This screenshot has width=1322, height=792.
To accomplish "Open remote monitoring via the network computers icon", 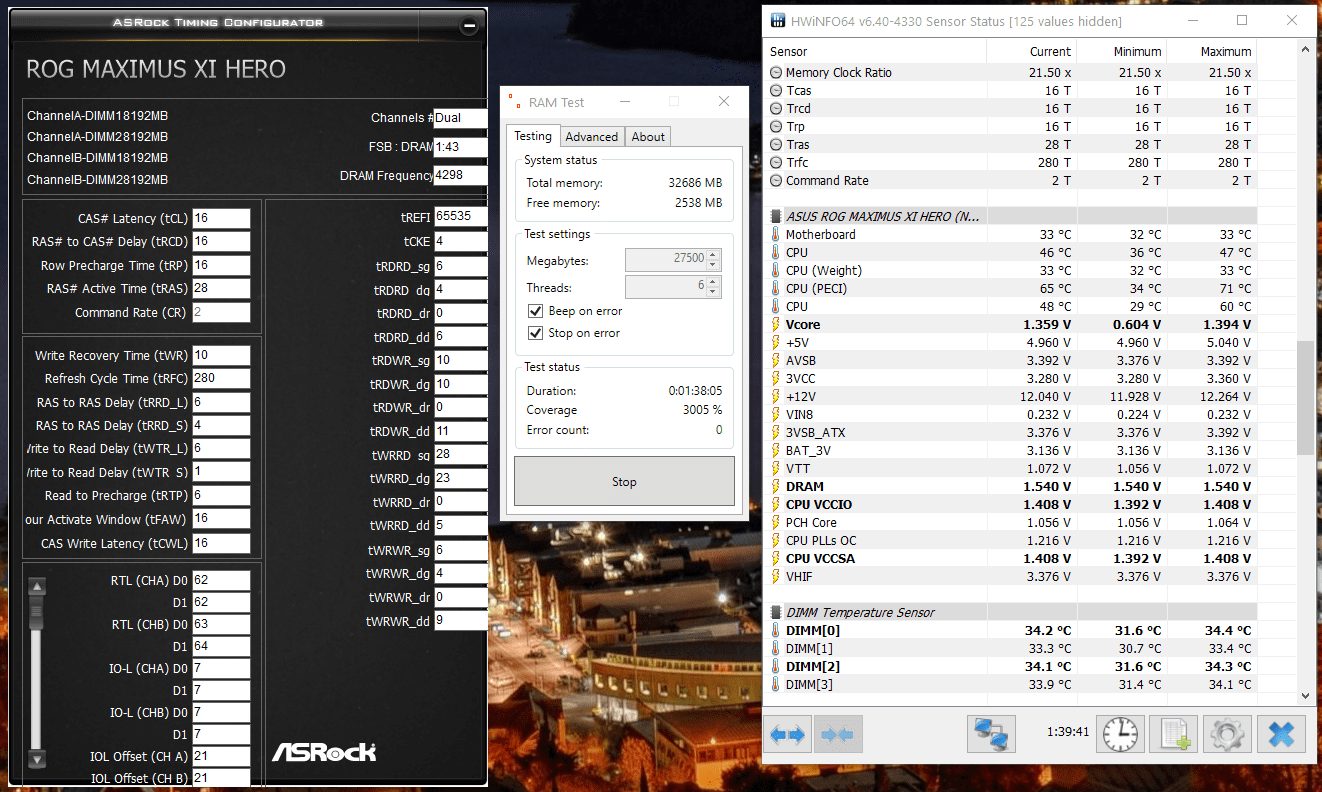I will click(x=991, y=735).
